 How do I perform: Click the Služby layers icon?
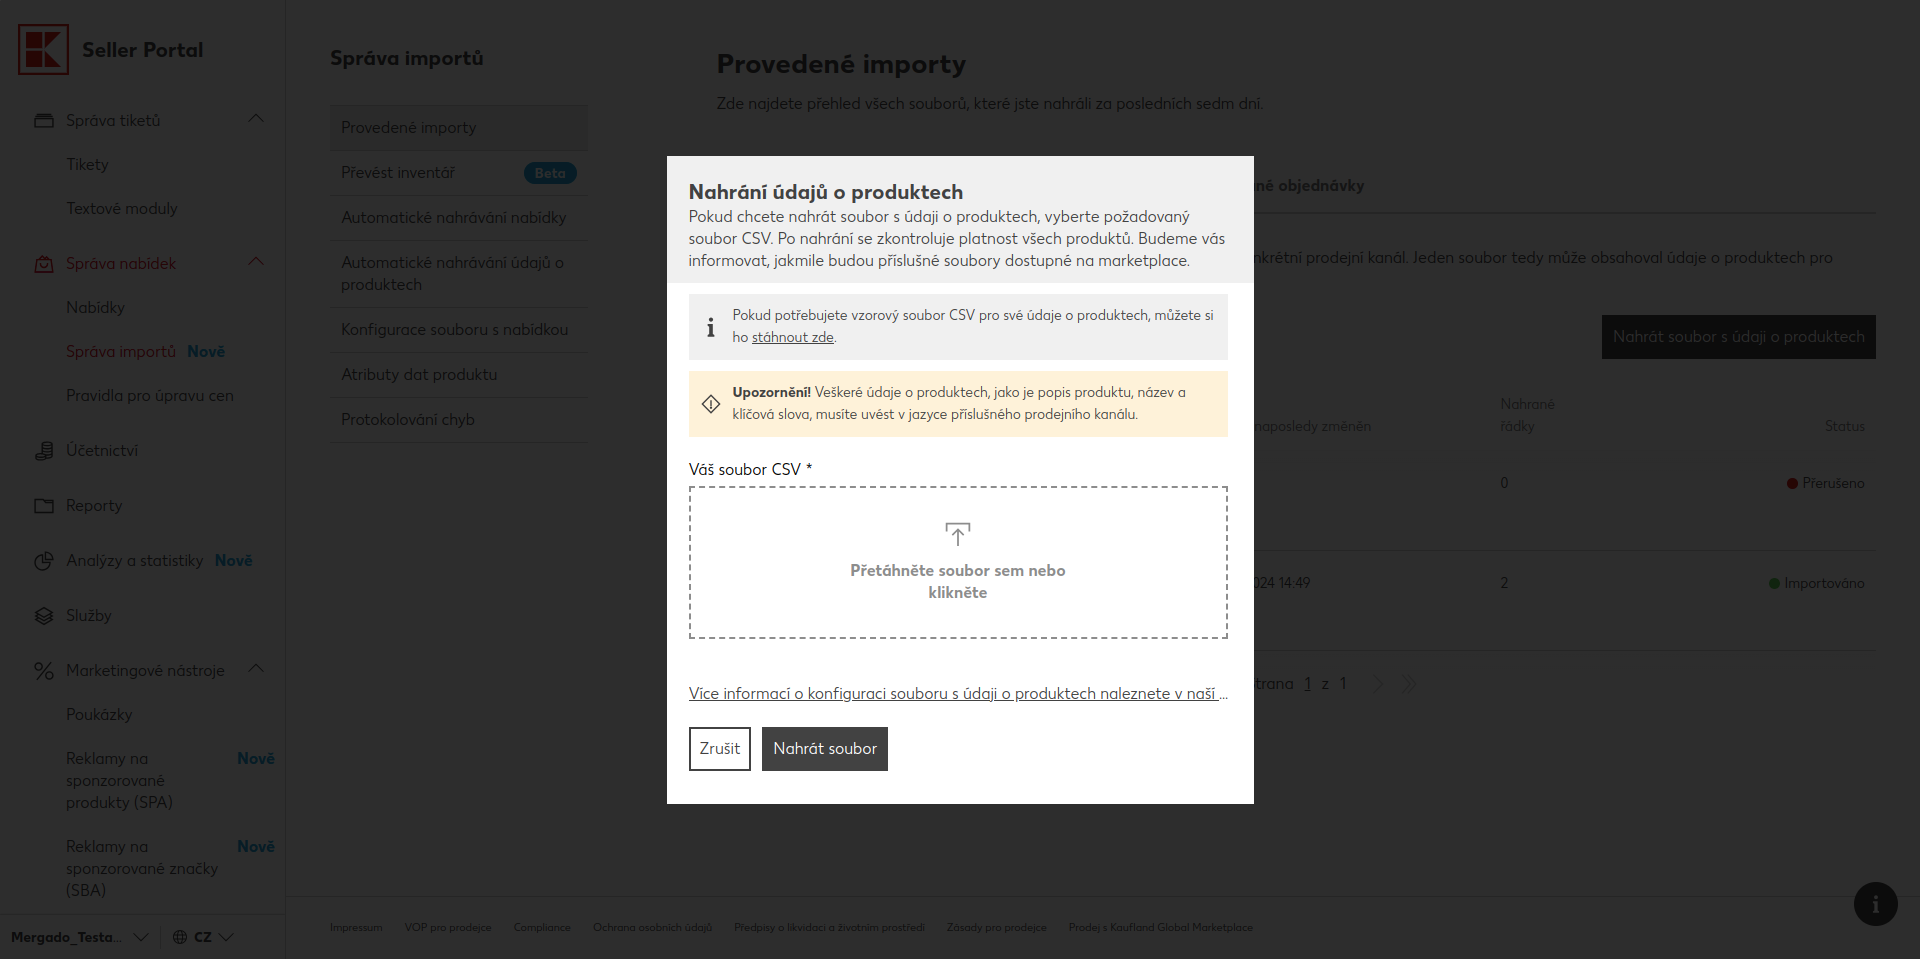point(44,616)
